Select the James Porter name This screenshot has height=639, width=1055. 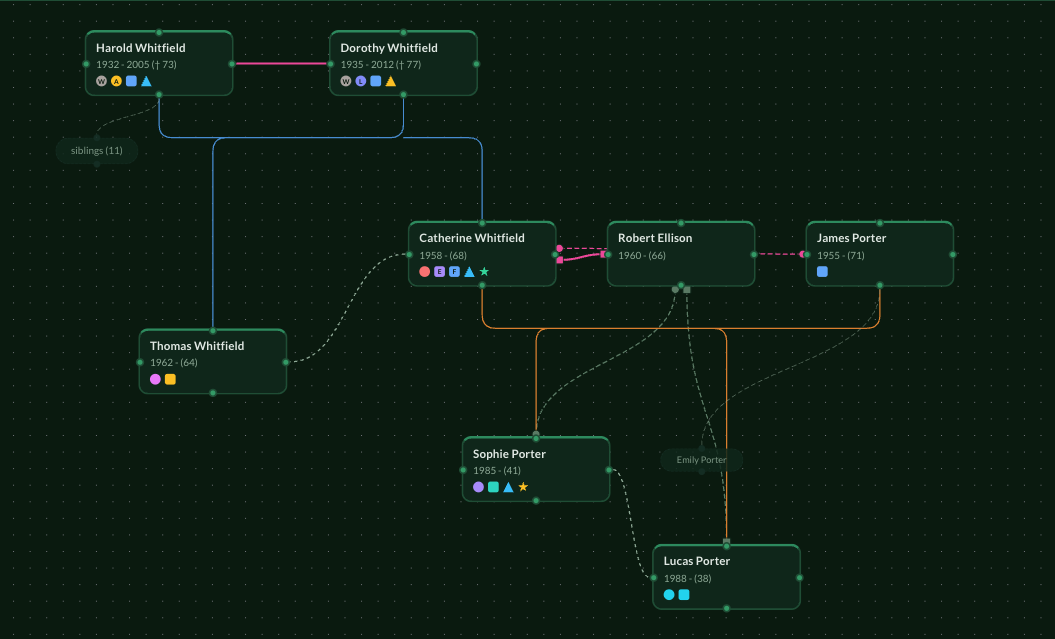(x=851, y=238)
